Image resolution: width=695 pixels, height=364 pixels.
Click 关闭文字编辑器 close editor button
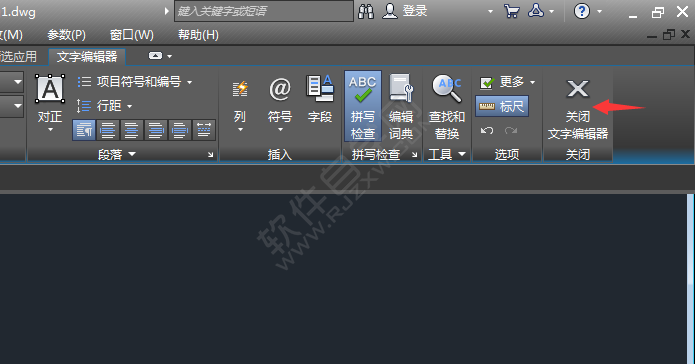pyautogui.click(x=578, y=109)
